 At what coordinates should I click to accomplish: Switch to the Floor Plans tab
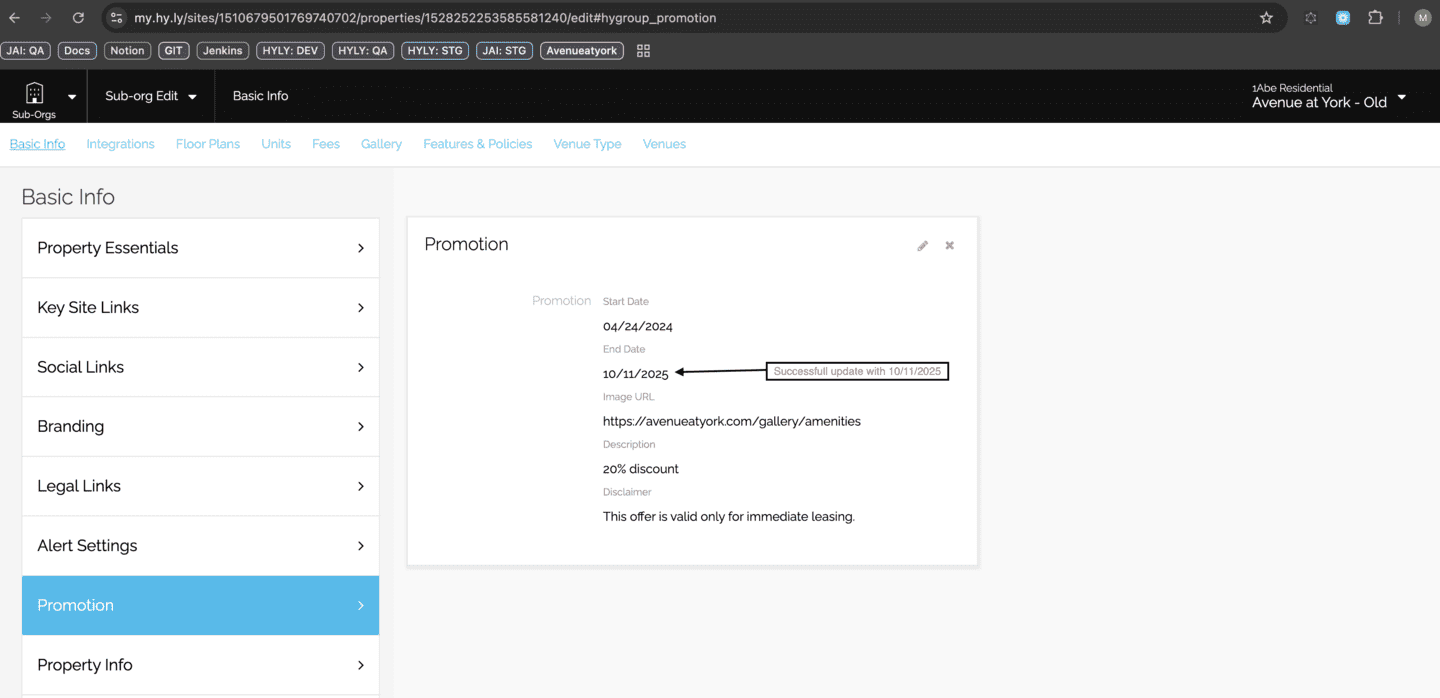tap(208, 144)
